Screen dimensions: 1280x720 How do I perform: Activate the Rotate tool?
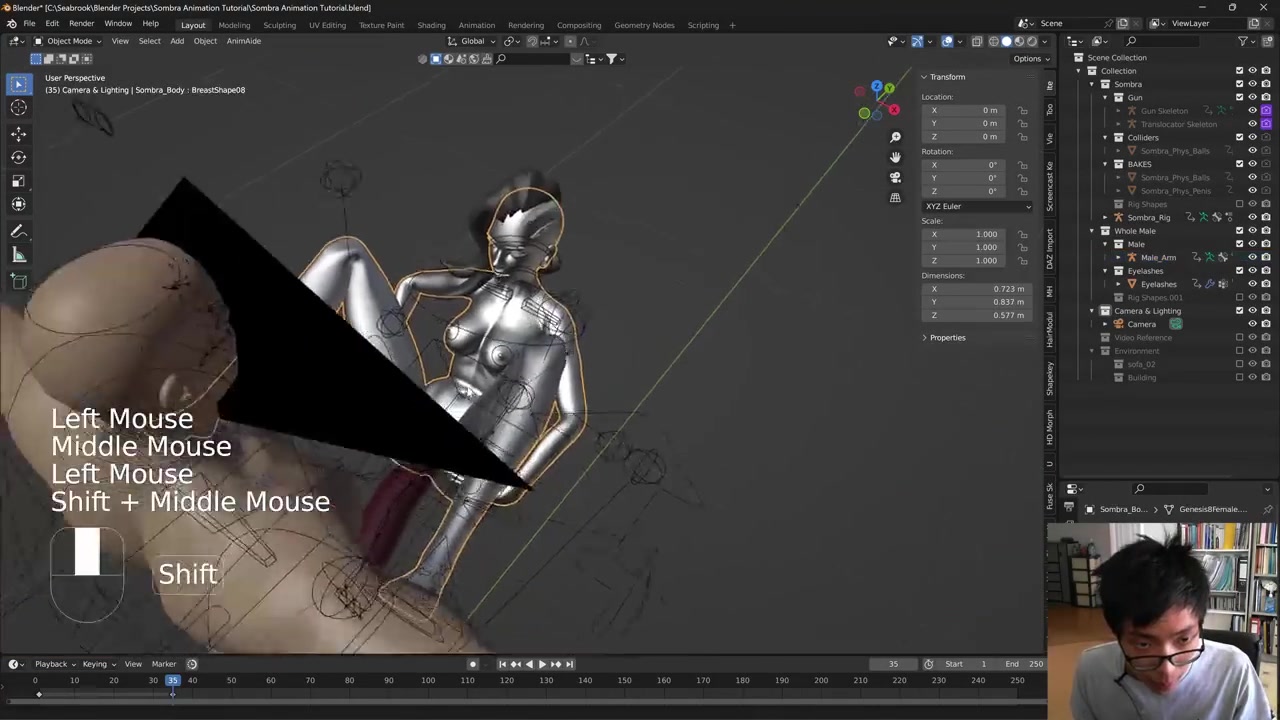[x=18, y=157]
